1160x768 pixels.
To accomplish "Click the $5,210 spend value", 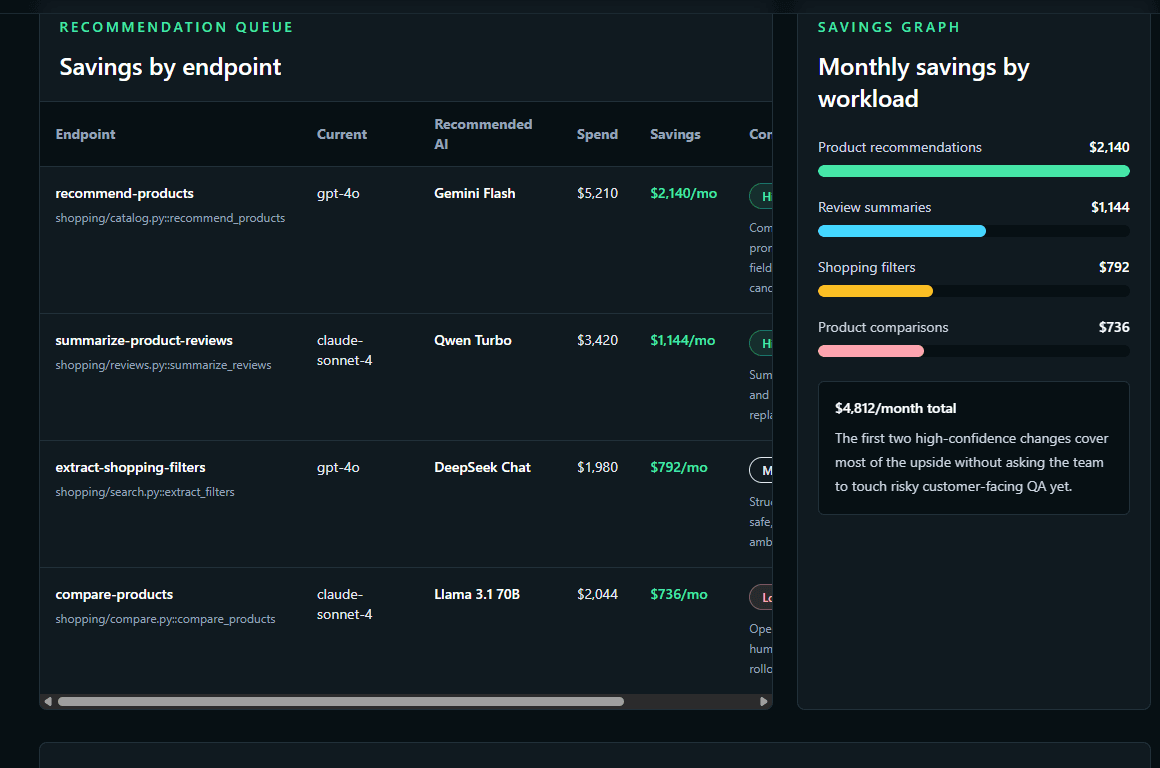I will 597,193.
